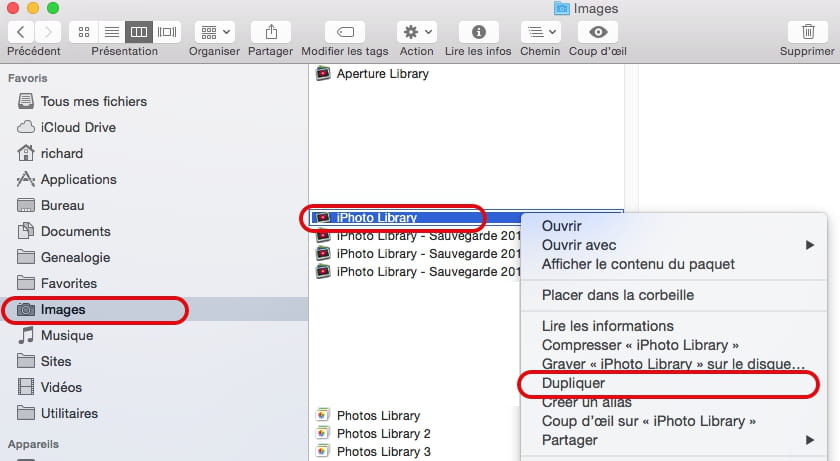Choose Coup d'œil sur « iPhoto Library »

pos(674,421)
